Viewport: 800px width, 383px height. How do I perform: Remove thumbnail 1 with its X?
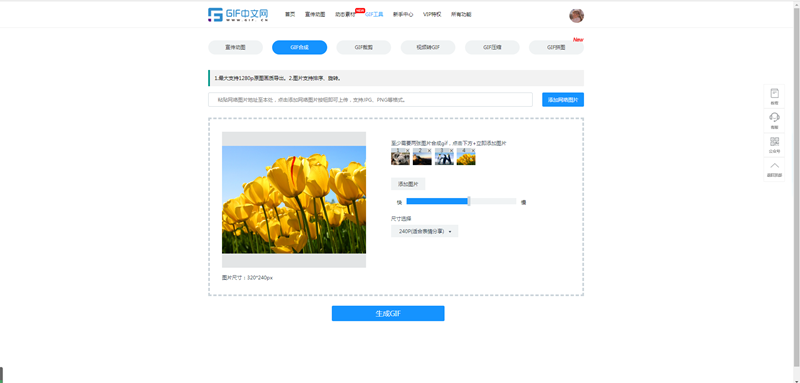(408, 150)
